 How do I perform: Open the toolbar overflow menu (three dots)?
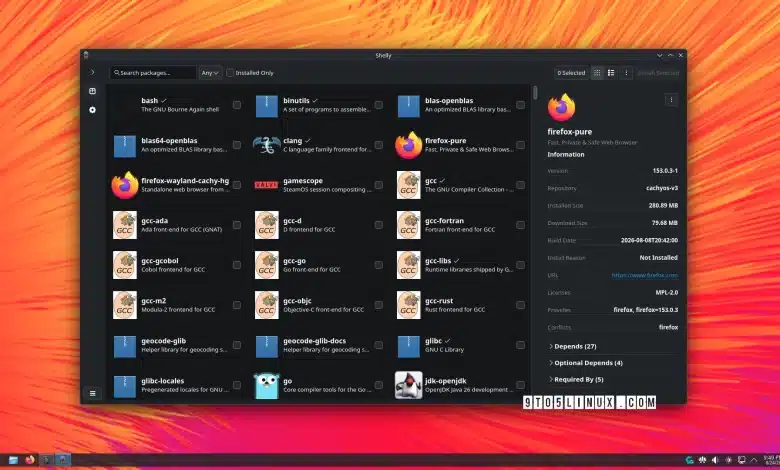click(626, 73)
